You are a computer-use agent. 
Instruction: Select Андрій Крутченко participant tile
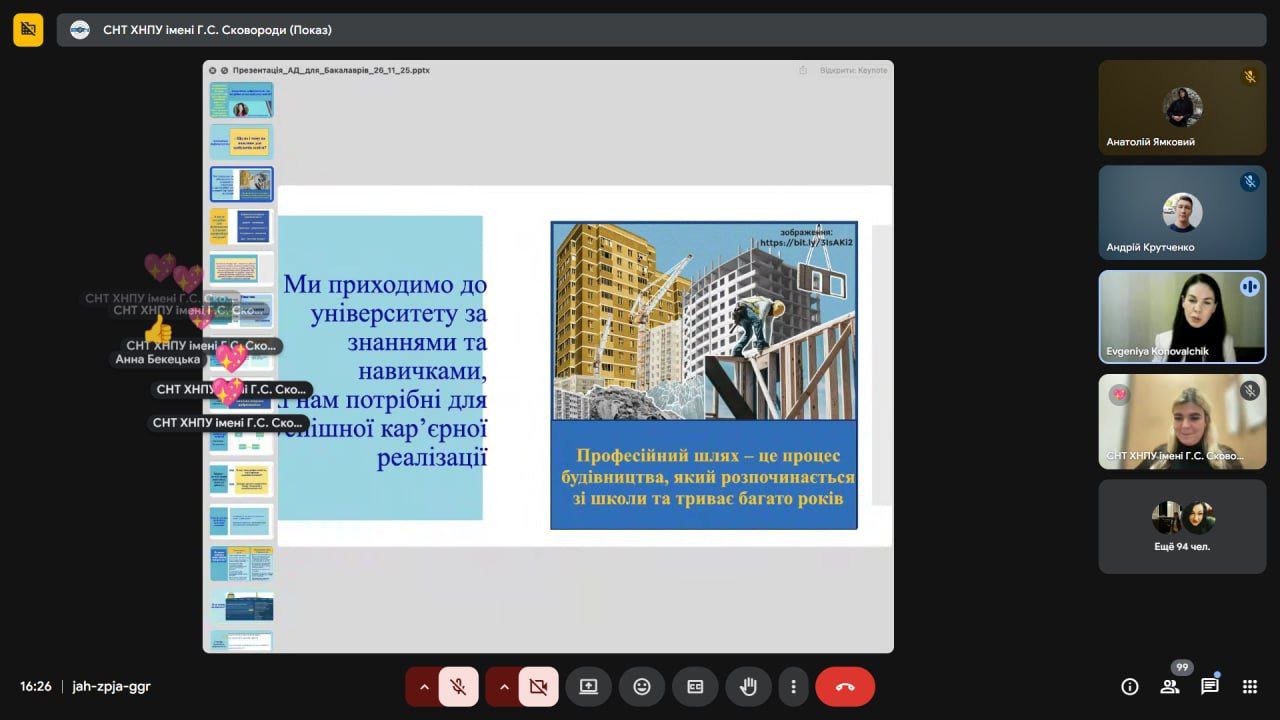[1182, 212]
